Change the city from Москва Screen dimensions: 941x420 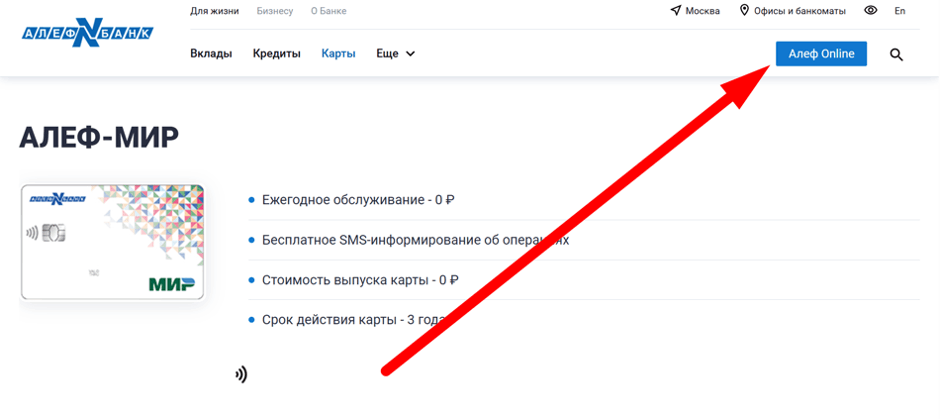(703, 11)
